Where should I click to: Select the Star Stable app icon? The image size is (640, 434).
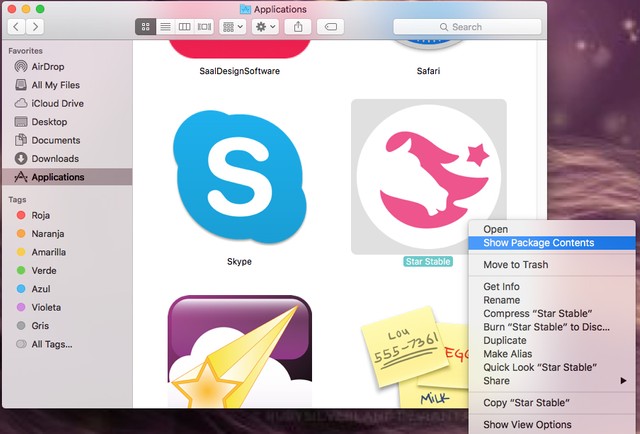pos(429,176)
